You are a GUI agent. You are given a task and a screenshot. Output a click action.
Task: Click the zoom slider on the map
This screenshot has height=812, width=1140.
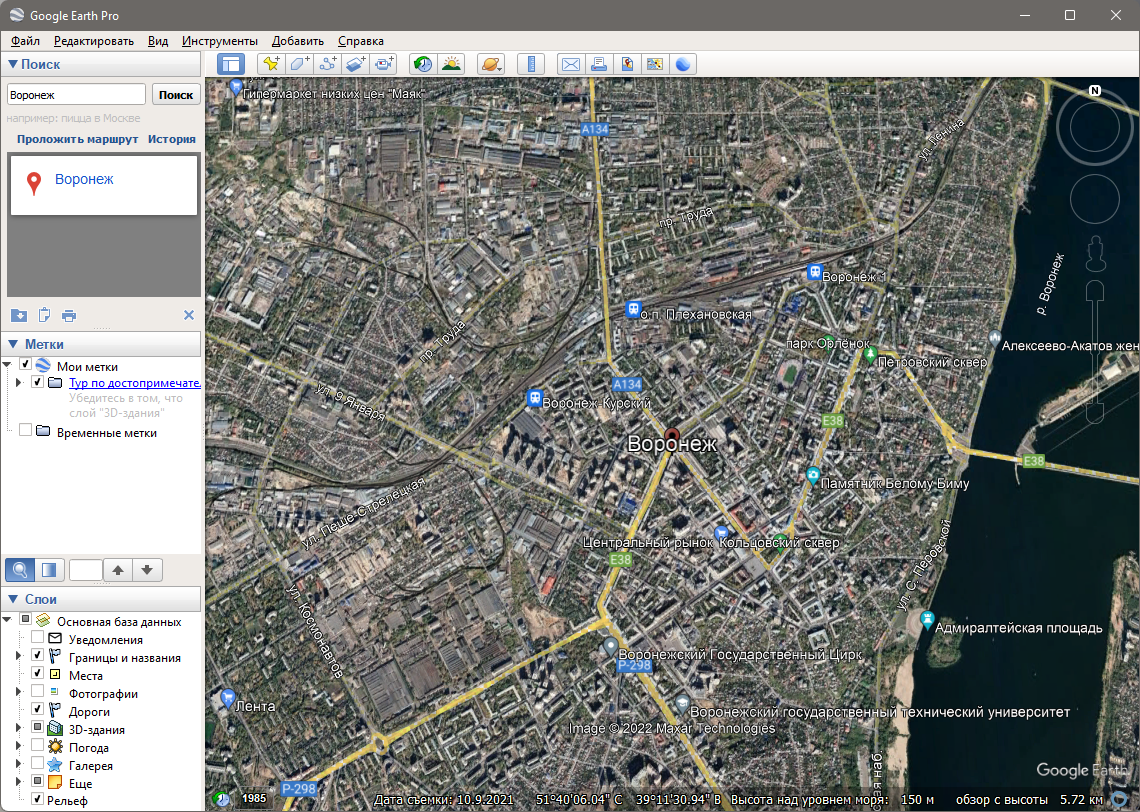point(1095,350)
